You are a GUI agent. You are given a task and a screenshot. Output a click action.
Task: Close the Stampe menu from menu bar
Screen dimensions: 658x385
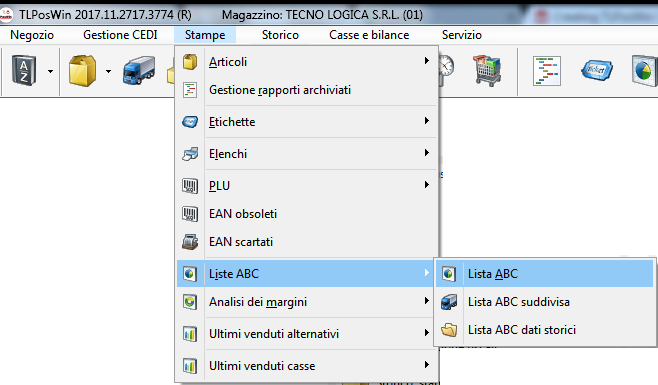(x=205, y=35)
